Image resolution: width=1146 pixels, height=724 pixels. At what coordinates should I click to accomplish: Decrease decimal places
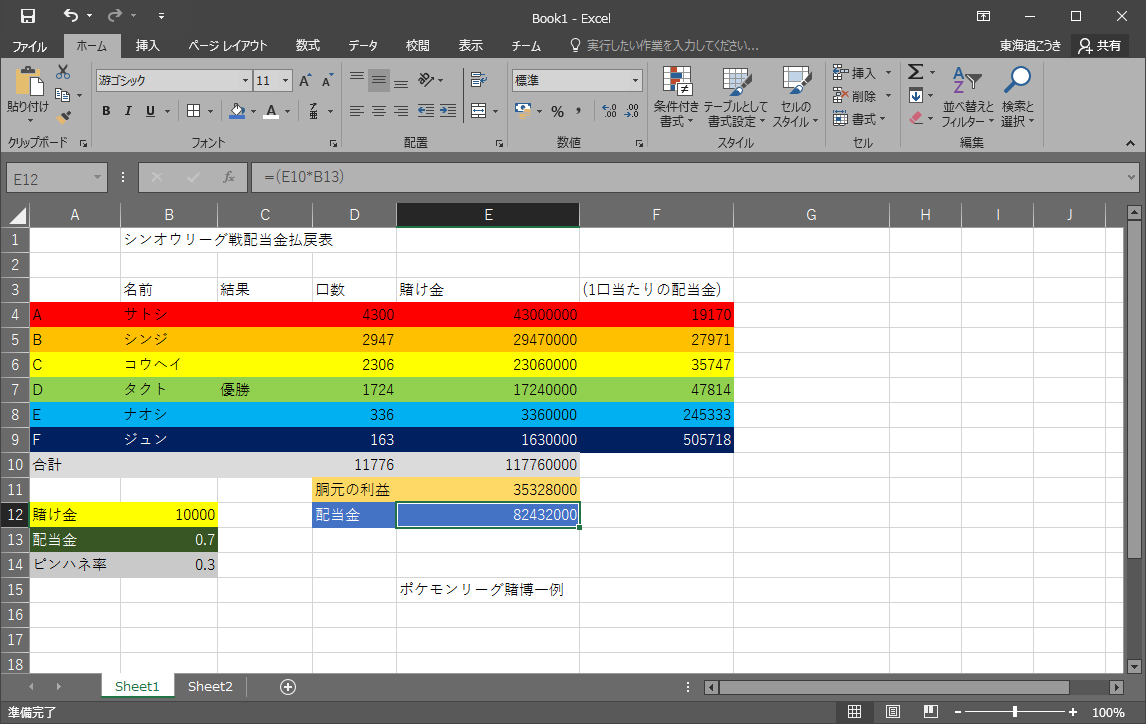tap(632, 111)
